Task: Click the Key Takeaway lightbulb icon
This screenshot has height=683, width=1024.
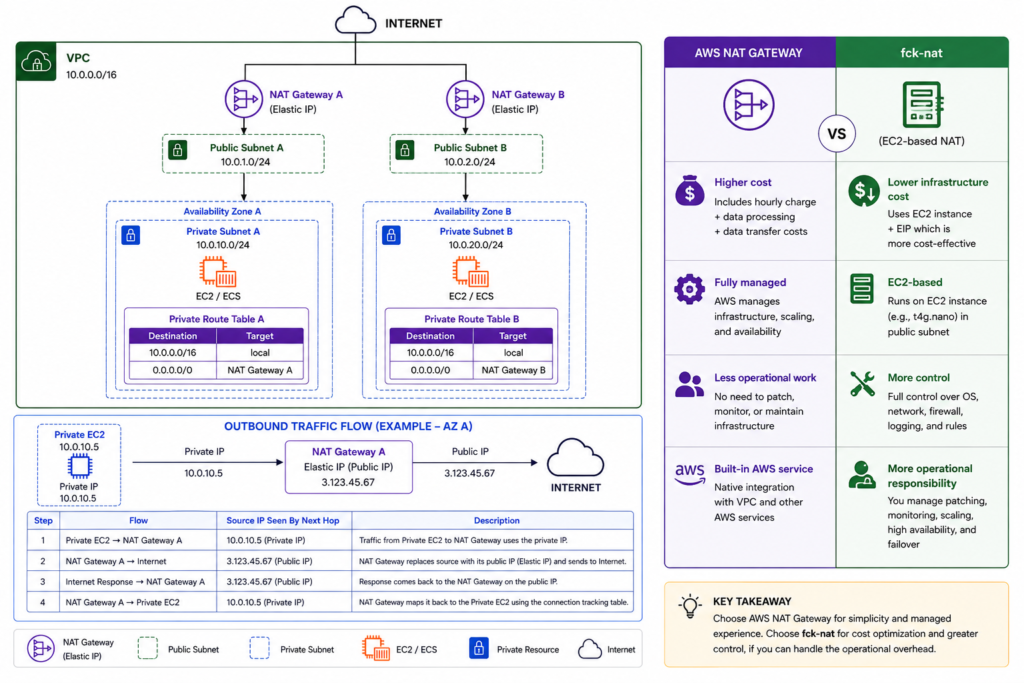Action: click(690, 607)
